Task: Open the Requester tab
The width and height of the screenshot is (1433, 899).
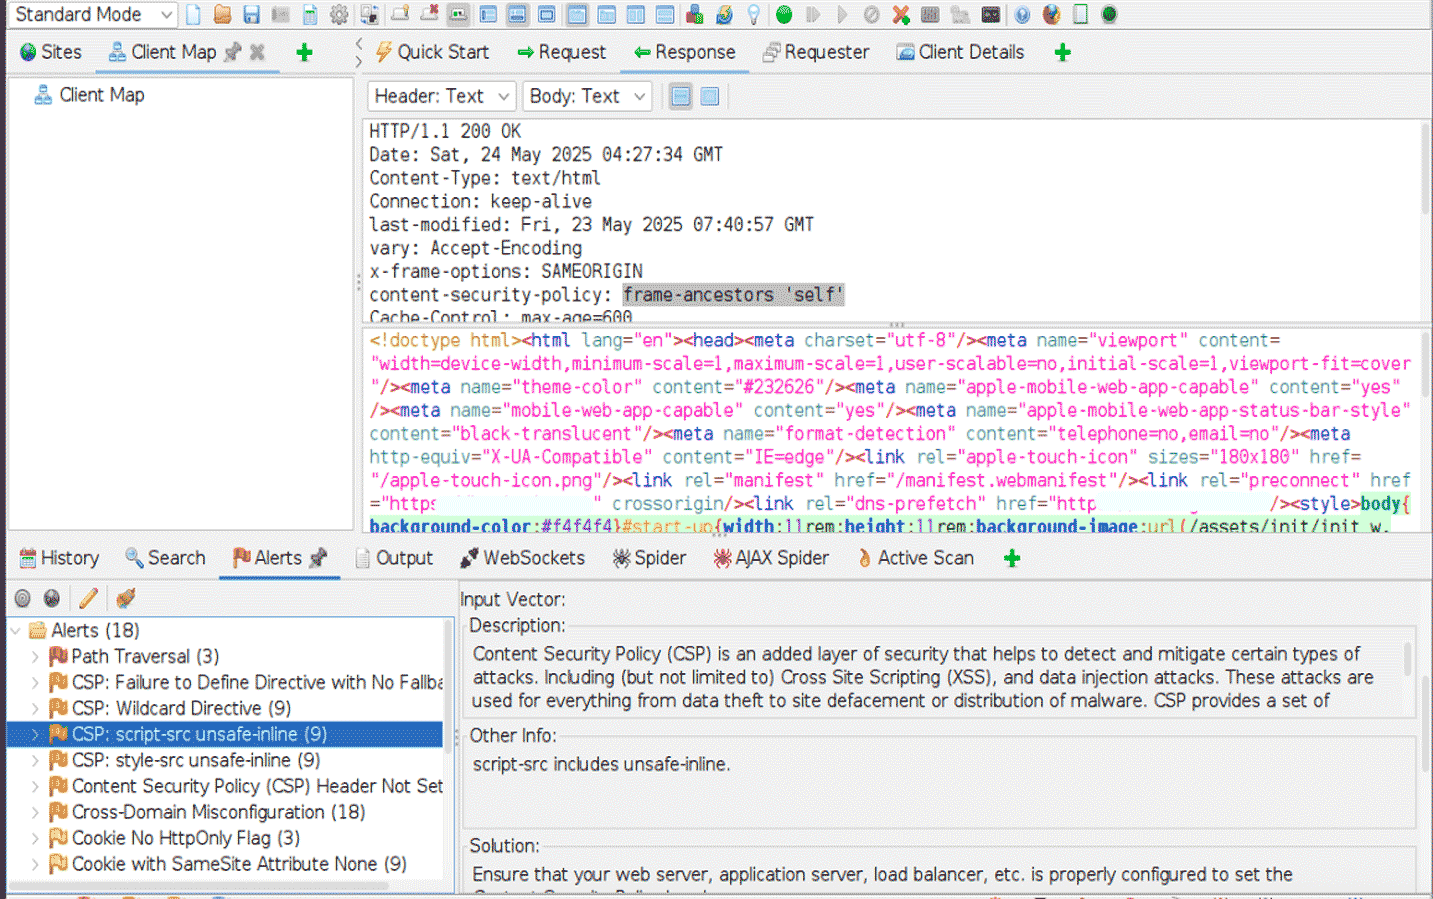Action: pos(816,52)
